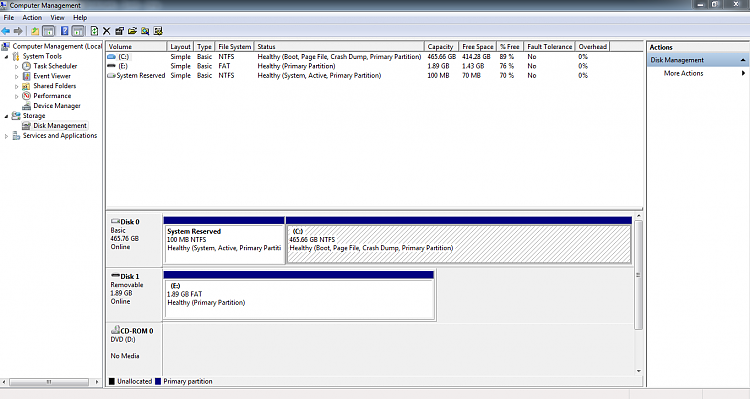The width and height of the screenshot is (750, 399).
Task: Sort by Capacity column header
Action: coord(441,46)
